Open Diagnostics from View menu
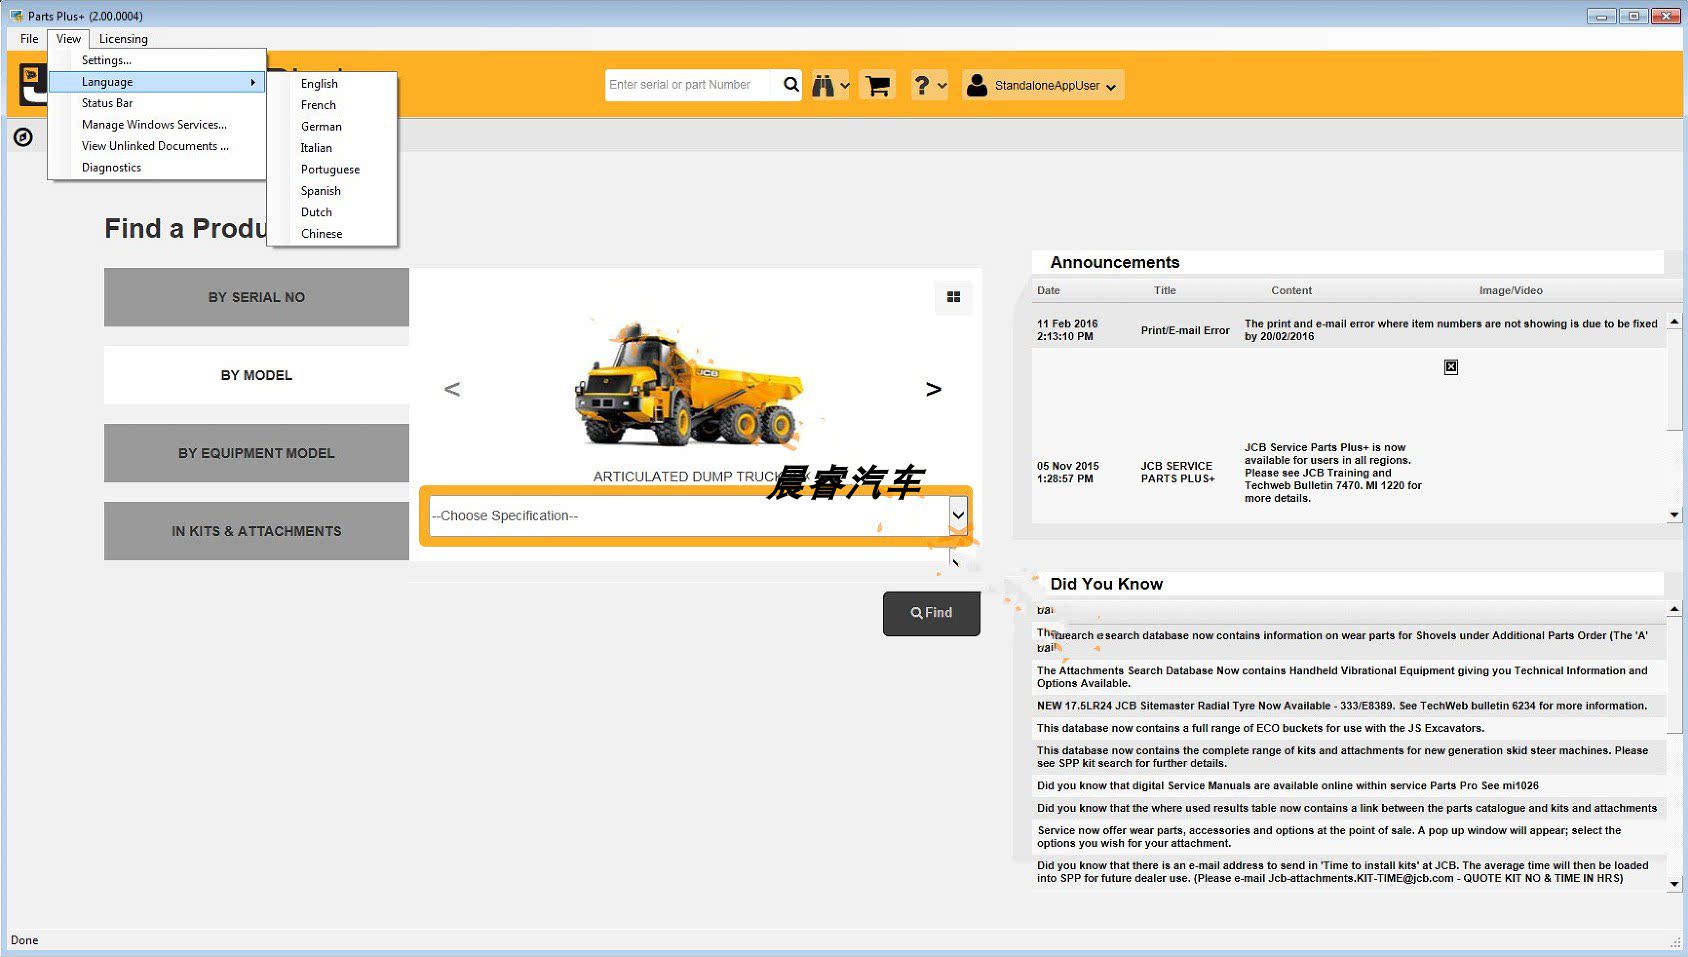1688x957 pixels. (157, 168)
